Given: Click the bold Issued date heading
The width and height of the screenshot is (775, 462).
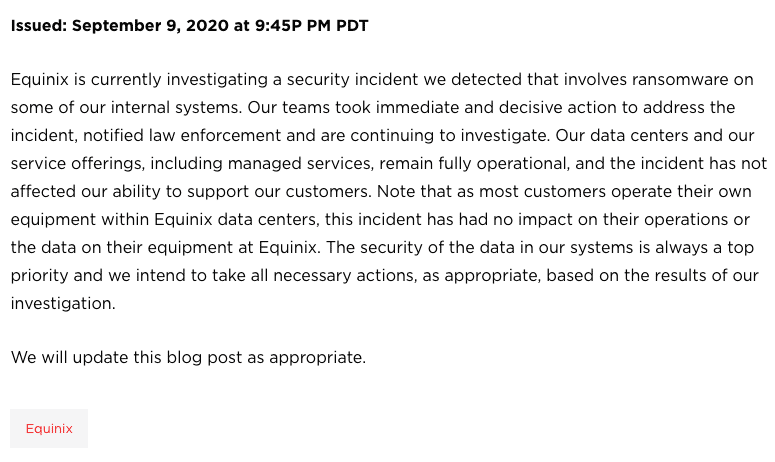Looking at the screenshot, I should (x=189, y=26).
